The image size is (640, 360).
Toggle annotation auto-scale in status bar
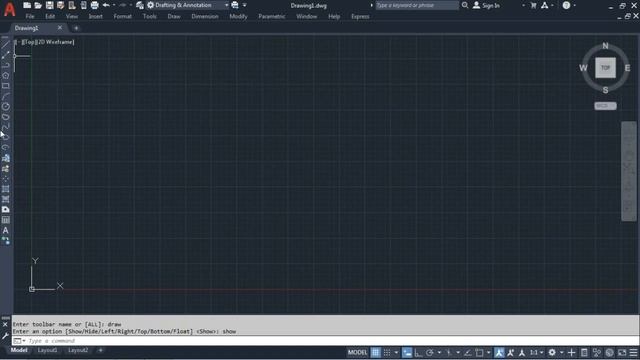[x=510, y=353]
